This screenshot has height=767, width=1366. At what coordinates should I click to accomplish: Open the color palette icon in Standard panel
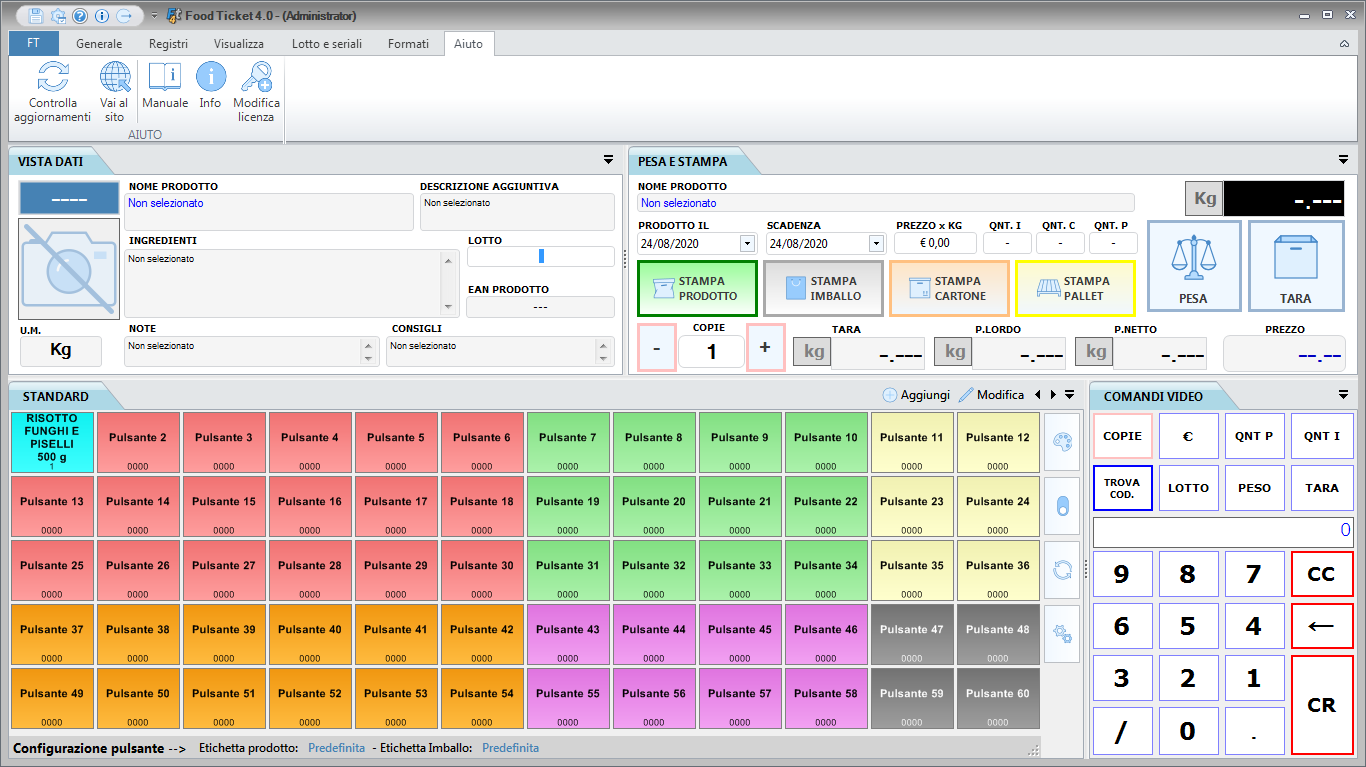[x=1062, y=441]
